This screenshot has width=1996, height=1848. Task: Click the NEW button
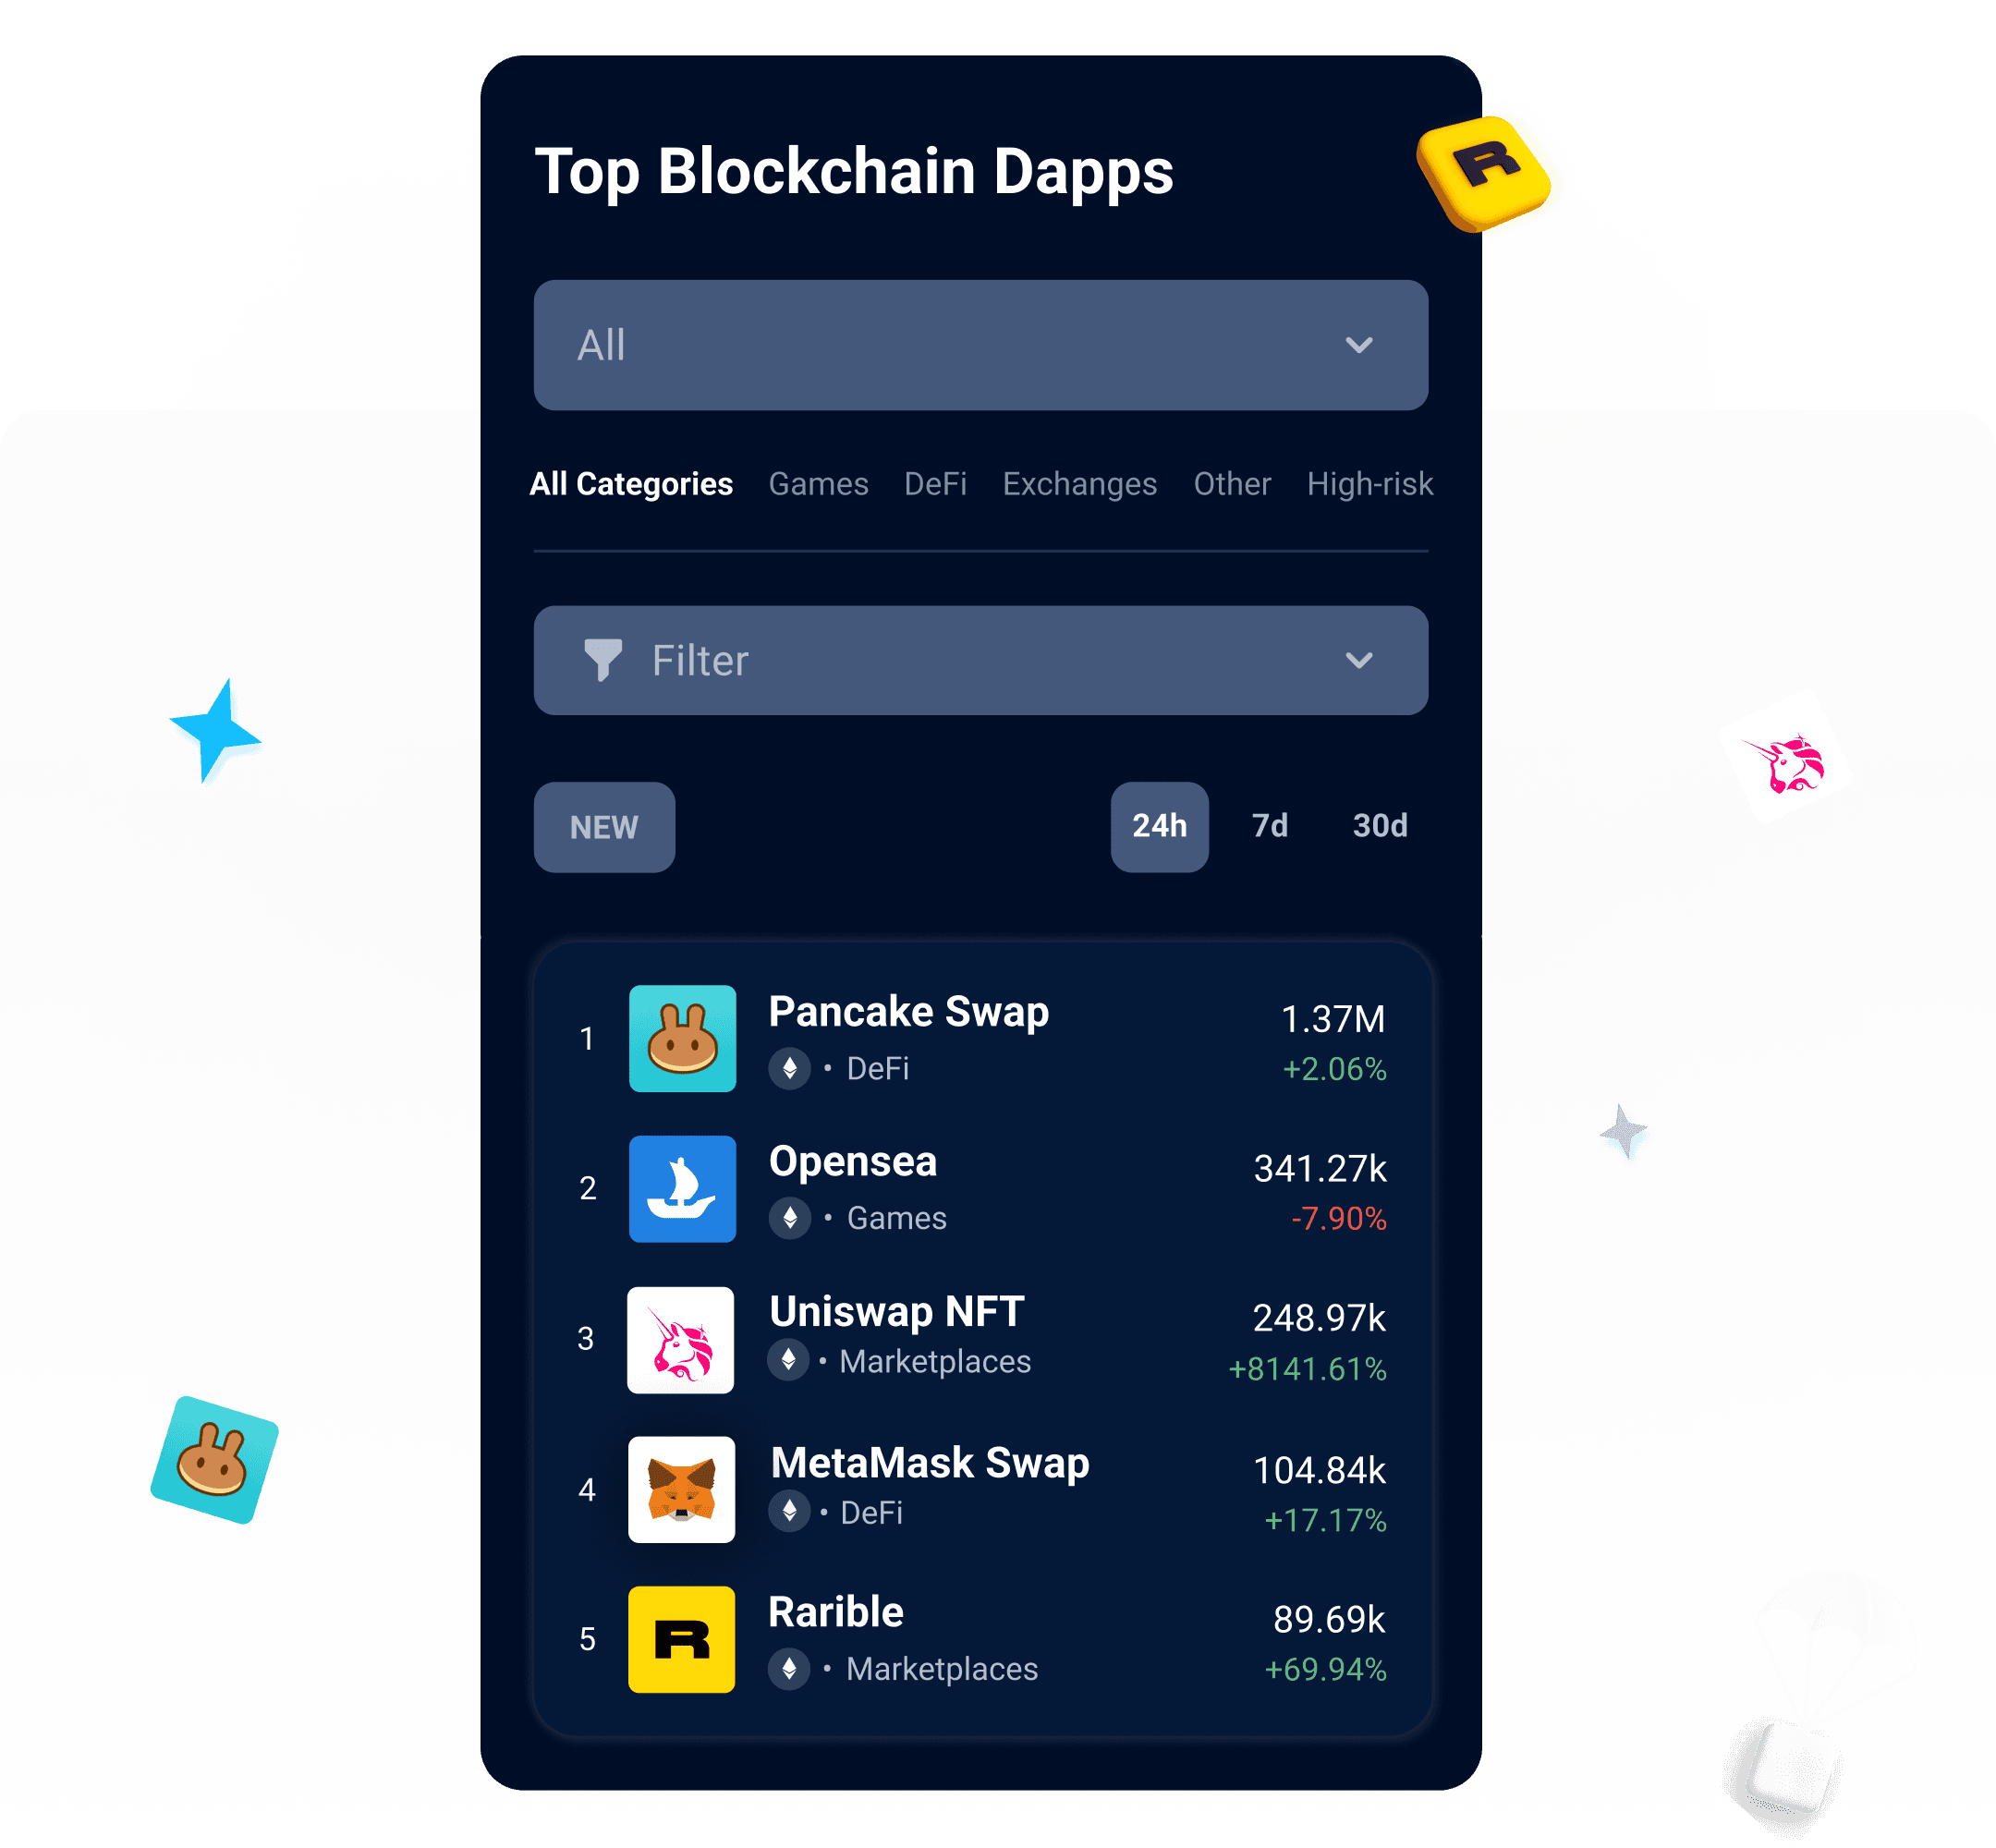pos(607,824)
